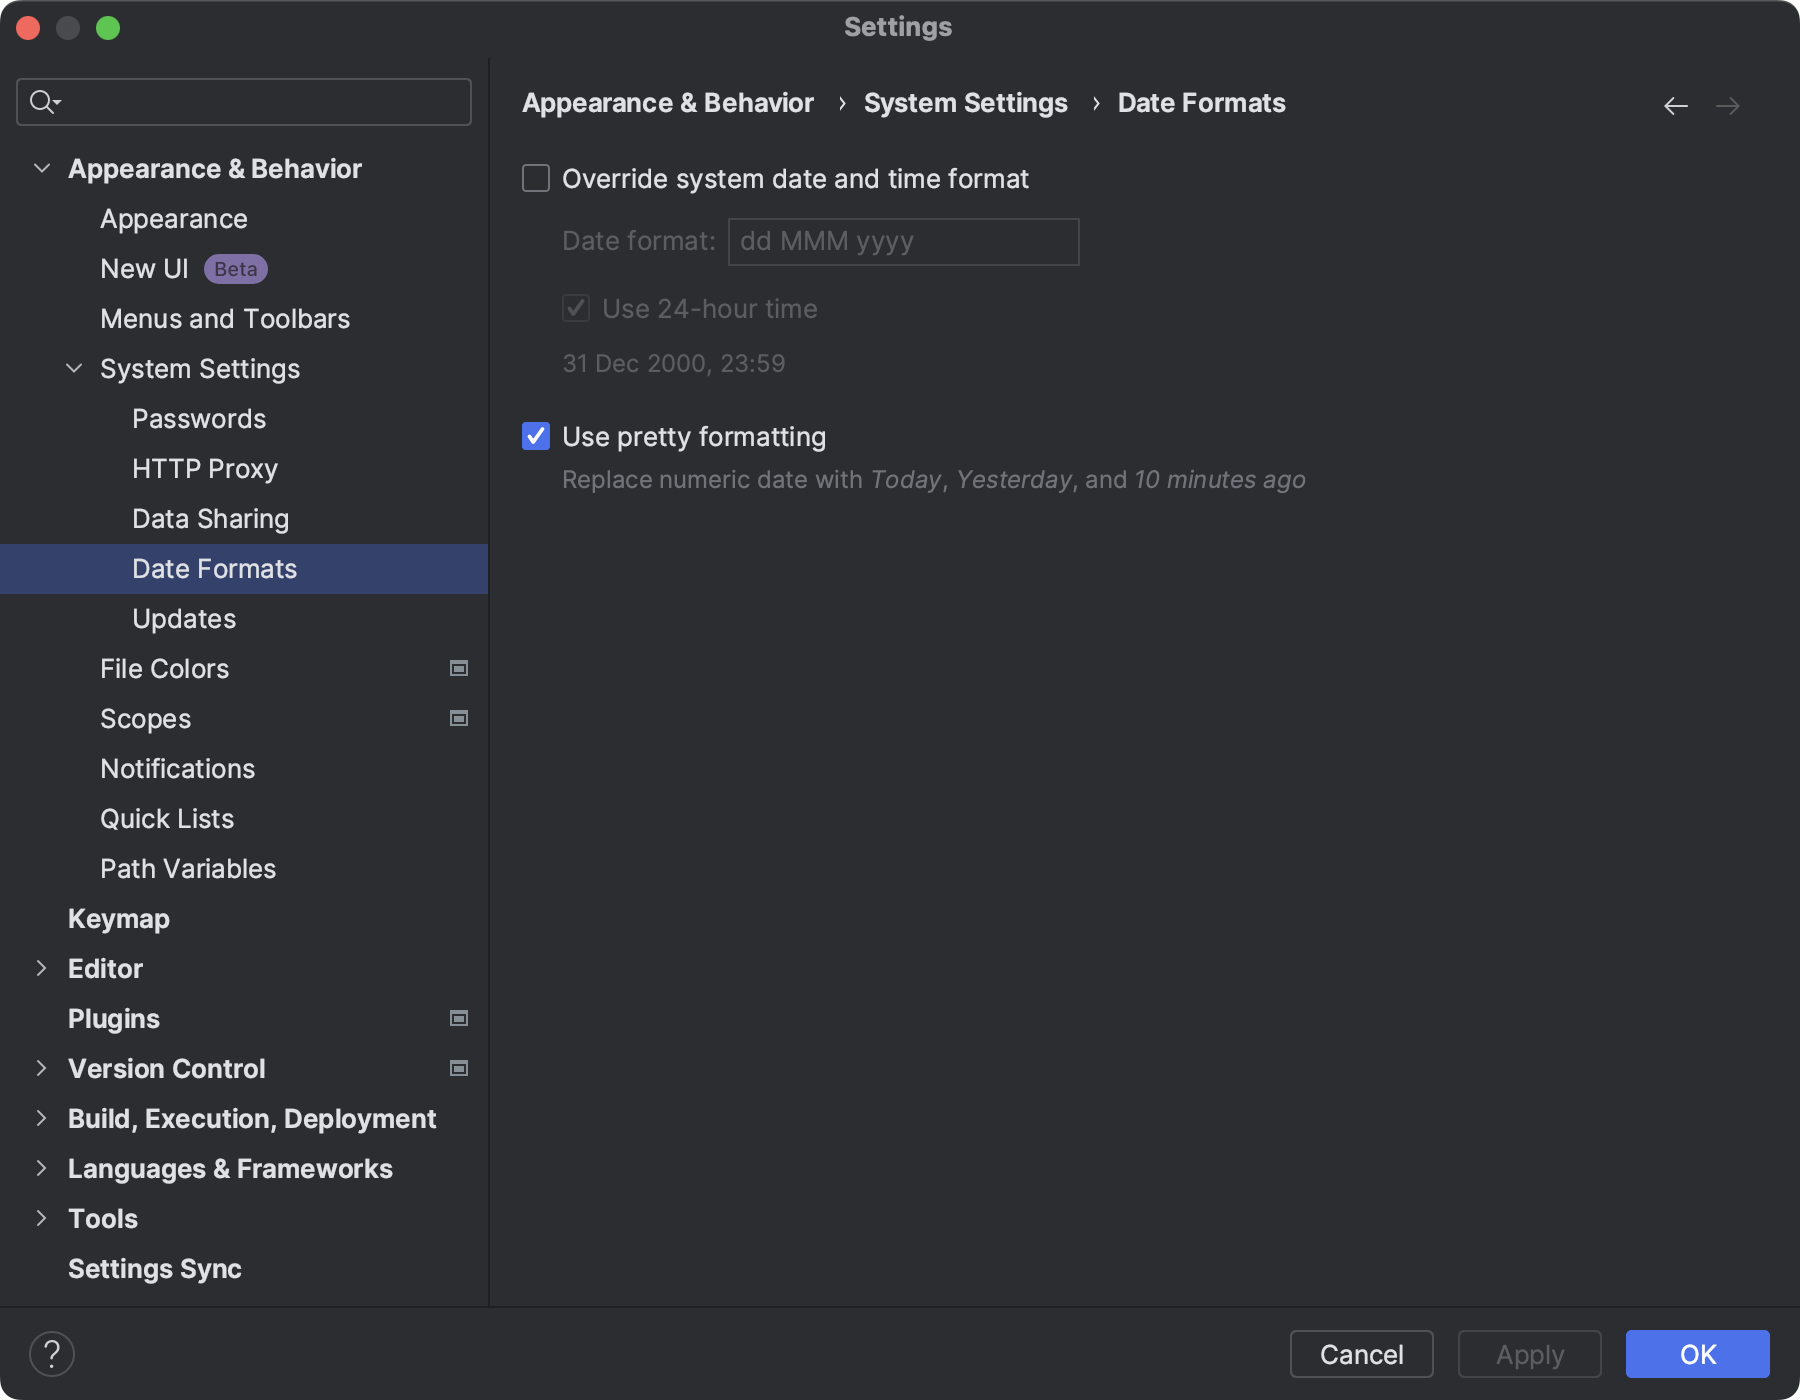Navigate back with the left arrow

1676,105
